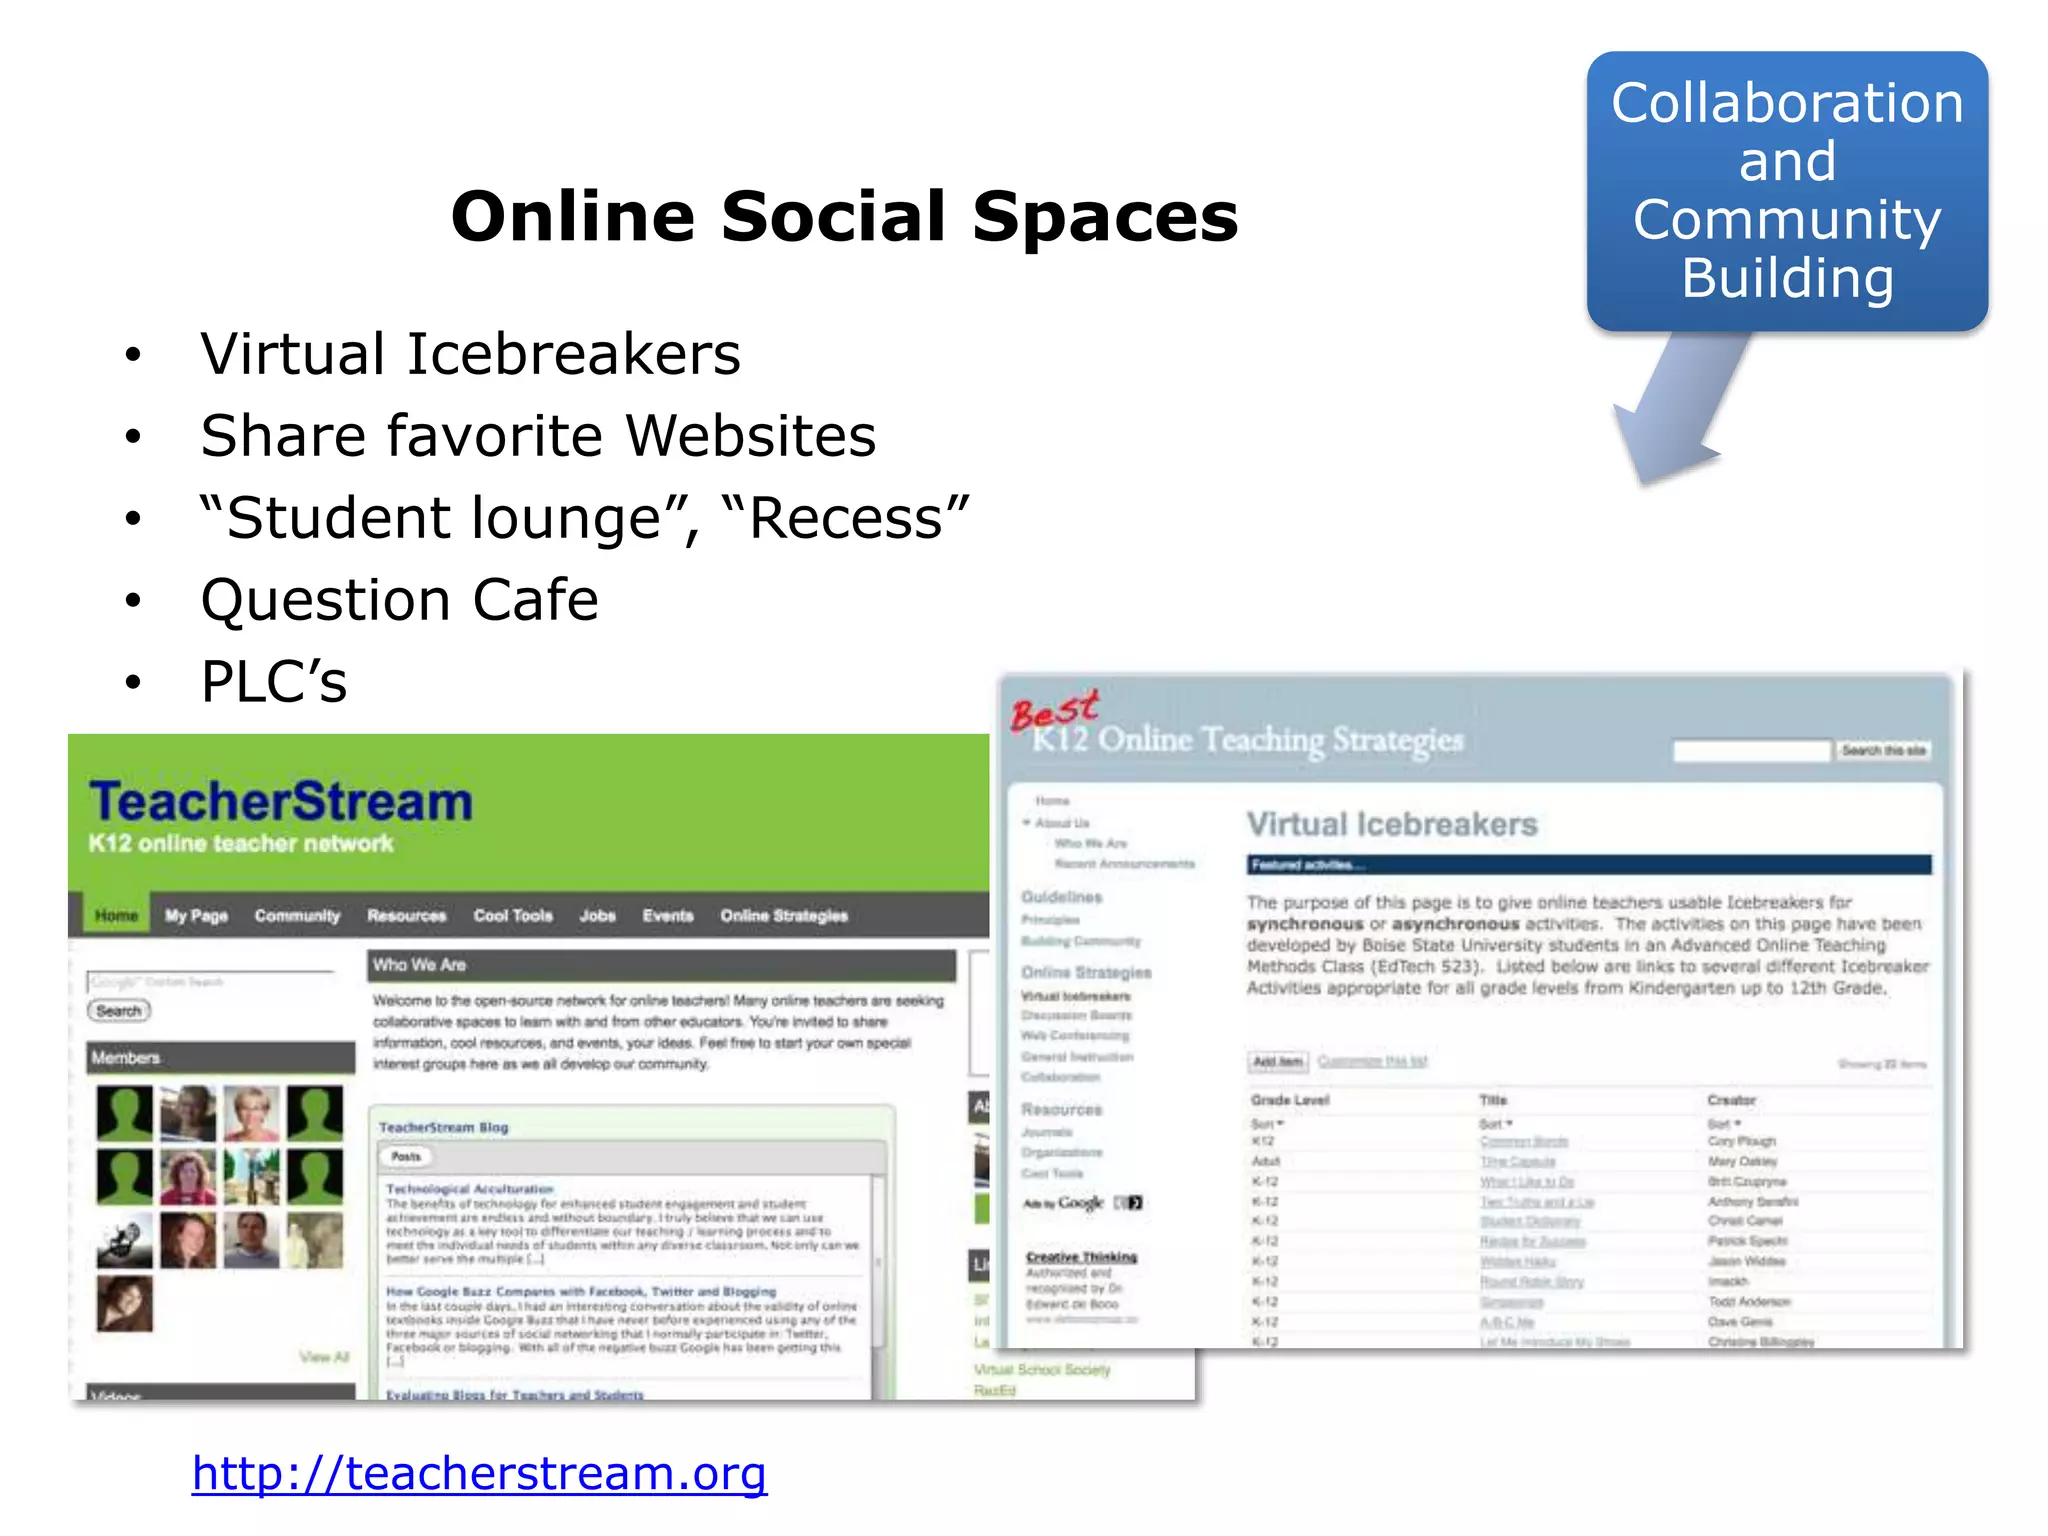Open the Community nav tab

click(x=297, y=916)
